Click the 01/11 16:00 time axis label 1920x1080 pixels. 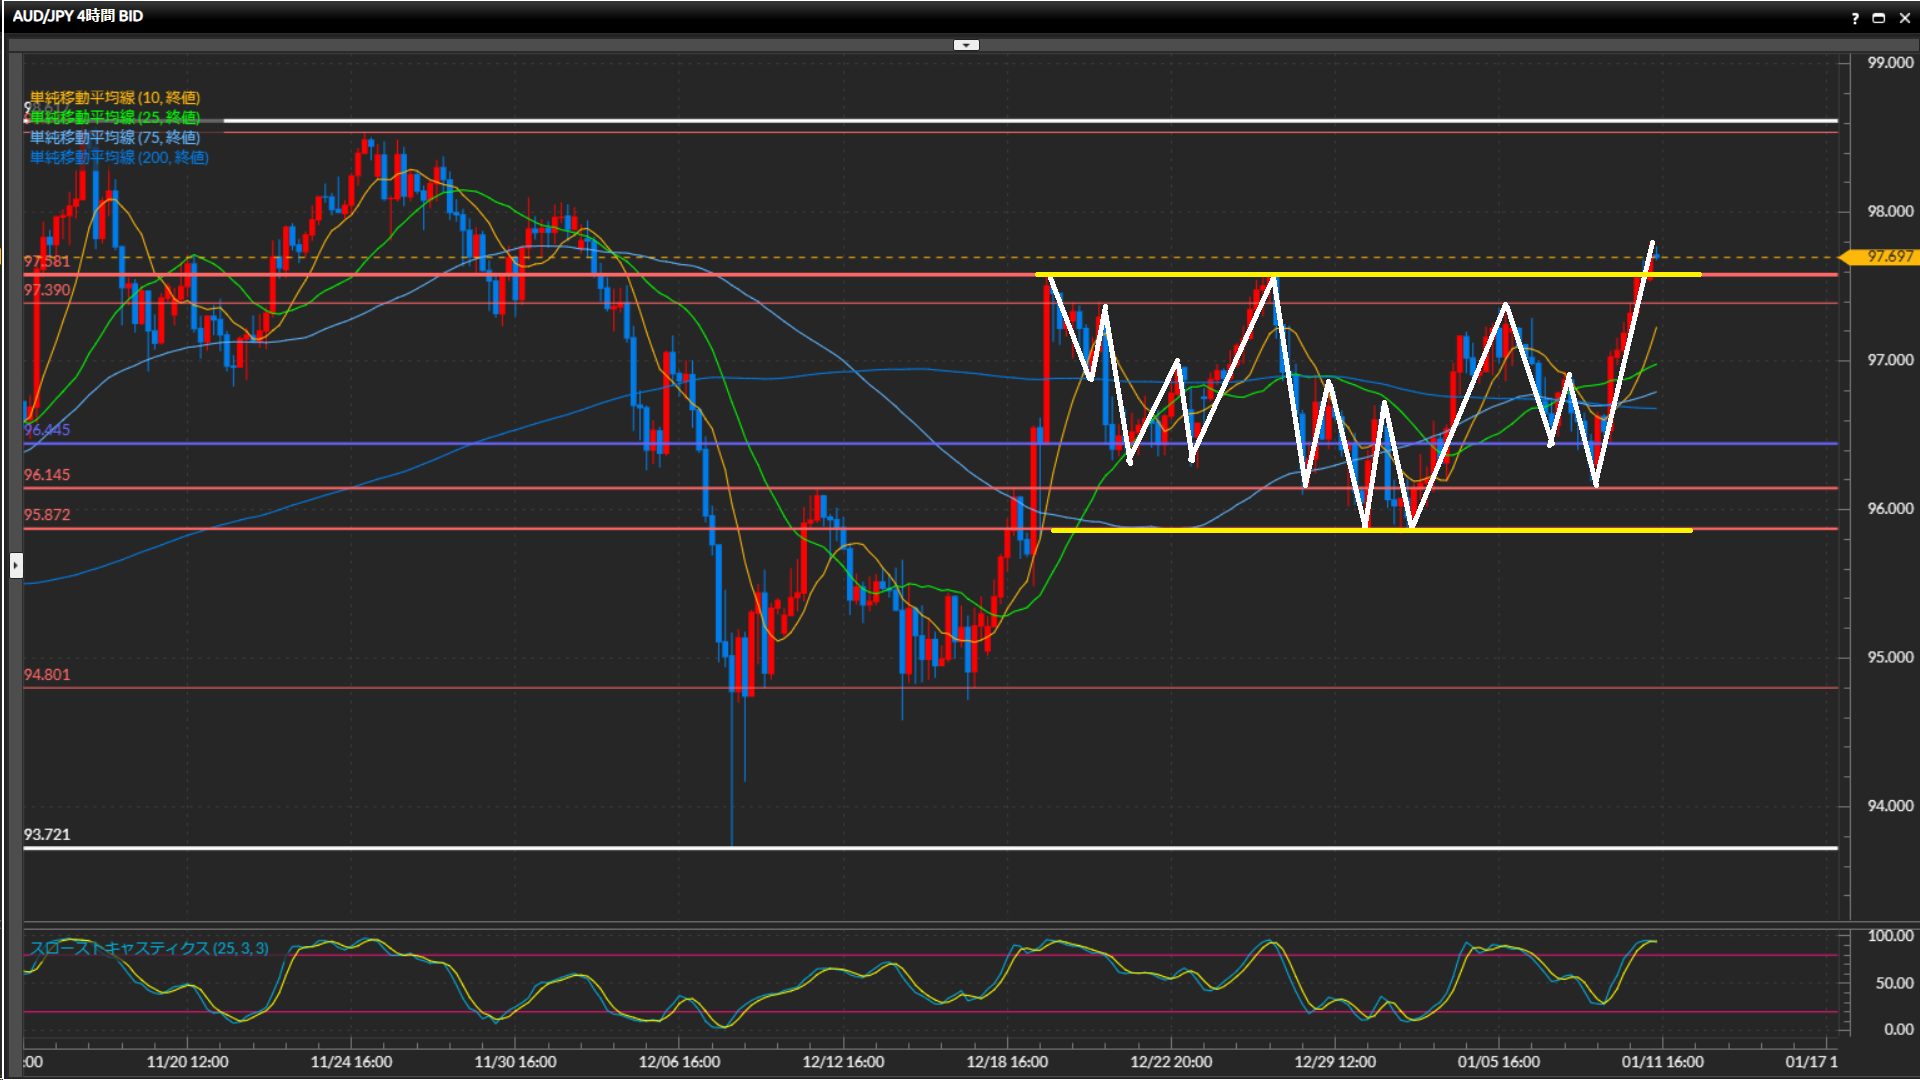click(1662, 1062)
